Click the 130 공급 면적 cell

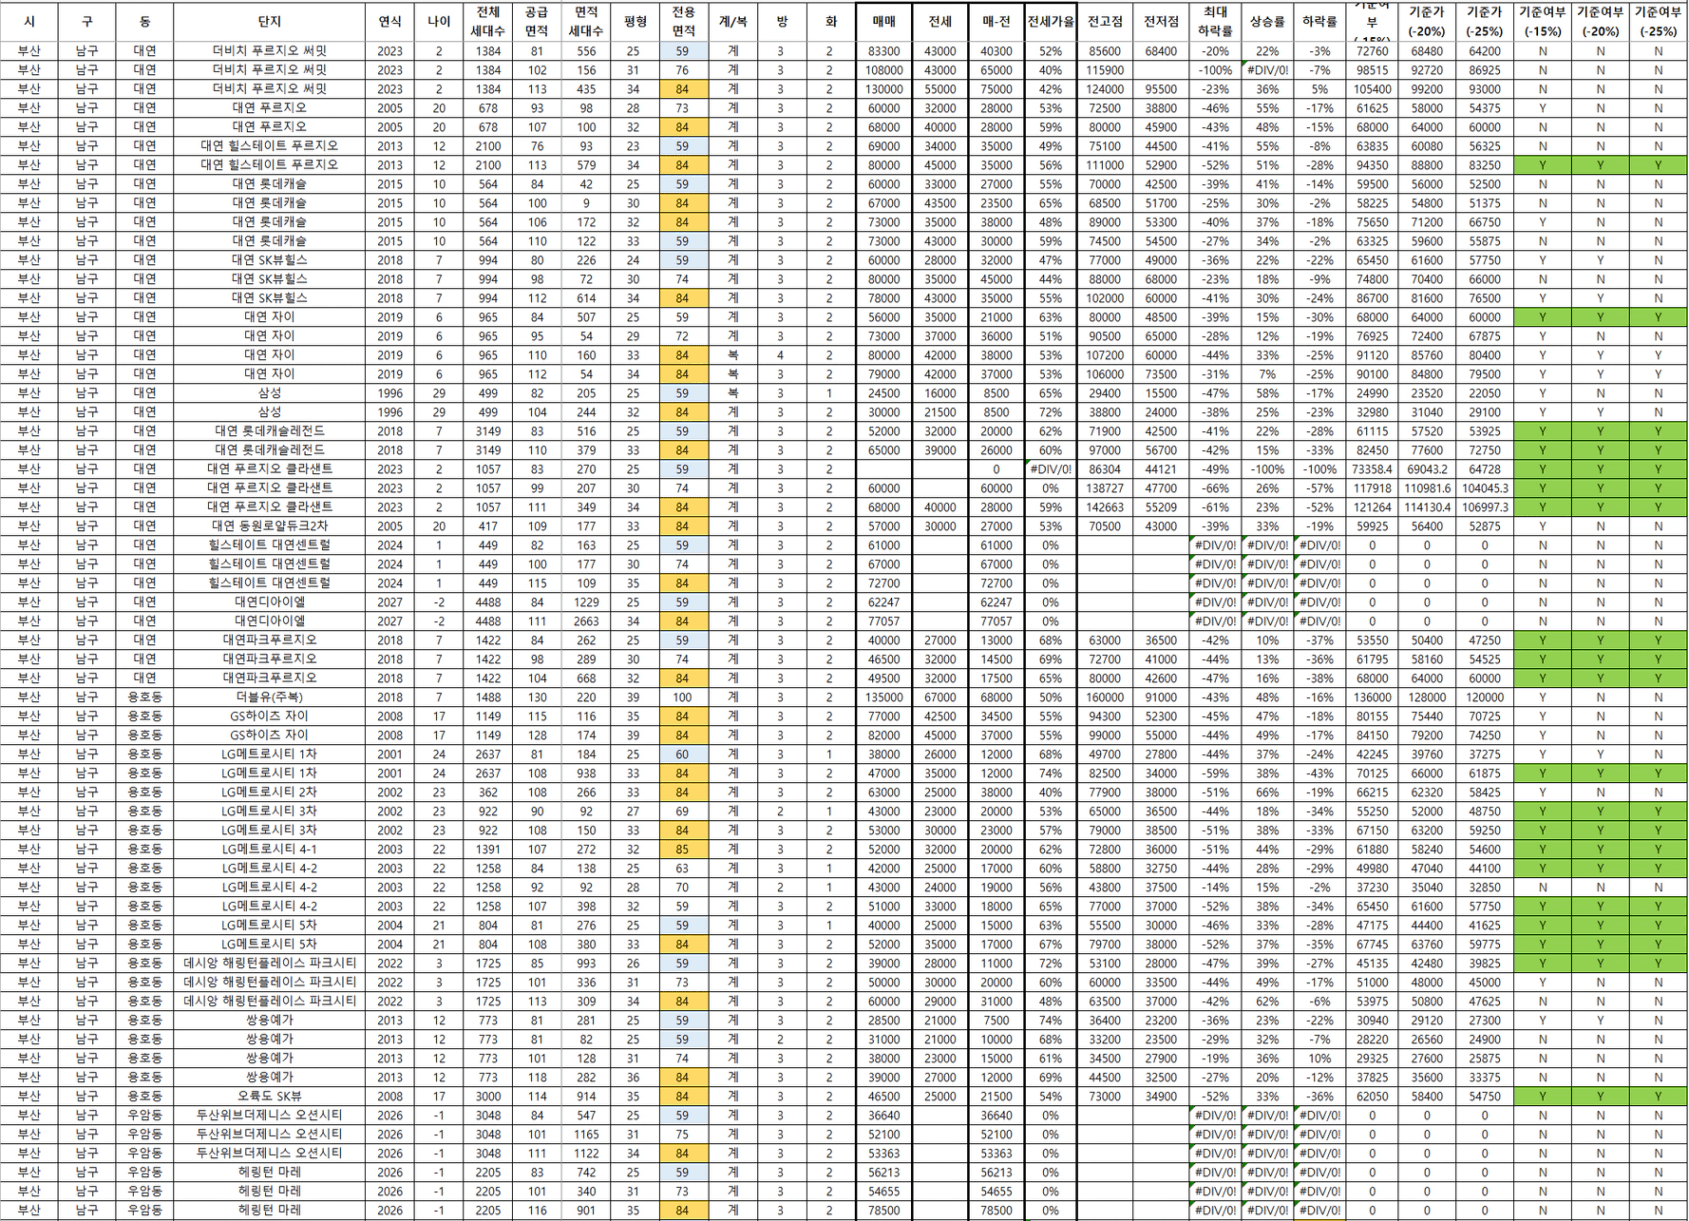click(537, 697)
